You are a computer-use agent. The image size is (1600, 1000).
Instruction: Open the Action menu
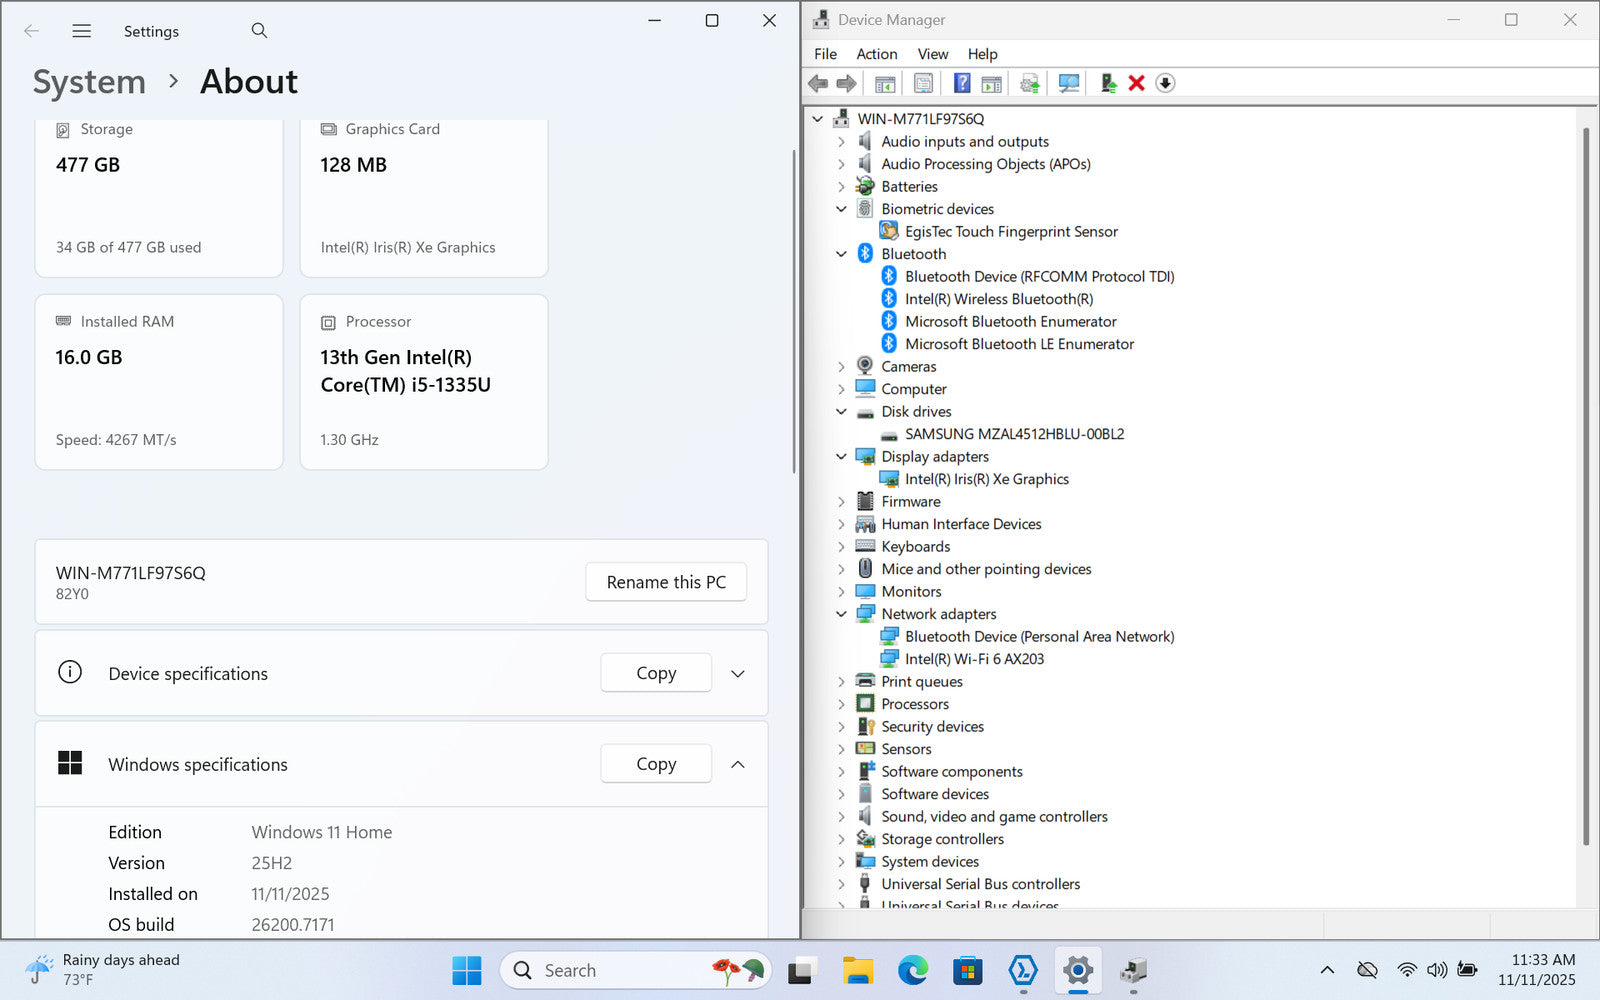pyautogui.click(x=876, y=54)
